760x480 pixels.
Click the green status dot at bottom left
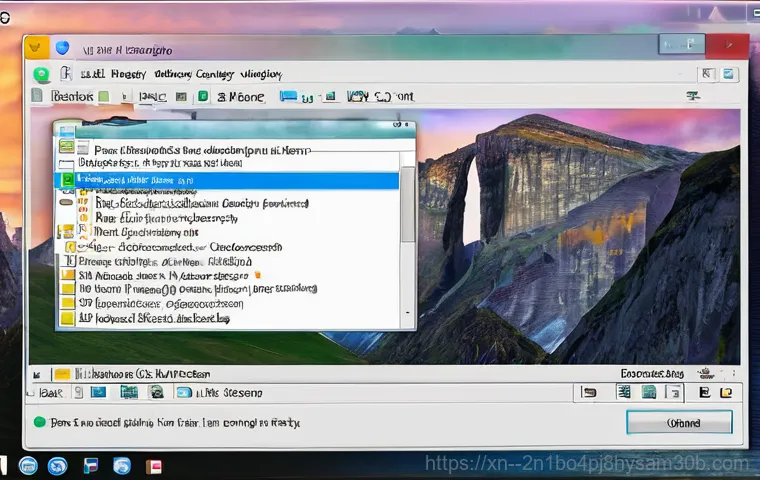40,422
